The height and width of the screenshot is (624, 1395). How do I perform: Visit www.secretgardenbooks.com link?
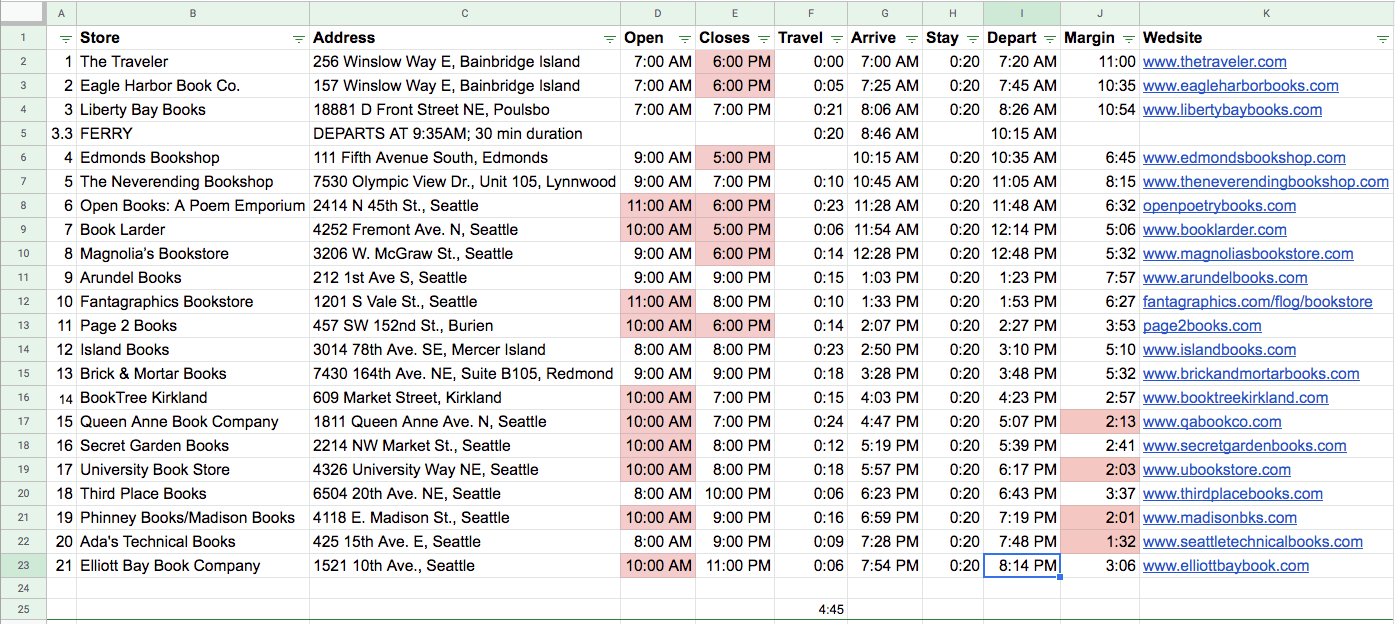click(x=1245, y=446)
